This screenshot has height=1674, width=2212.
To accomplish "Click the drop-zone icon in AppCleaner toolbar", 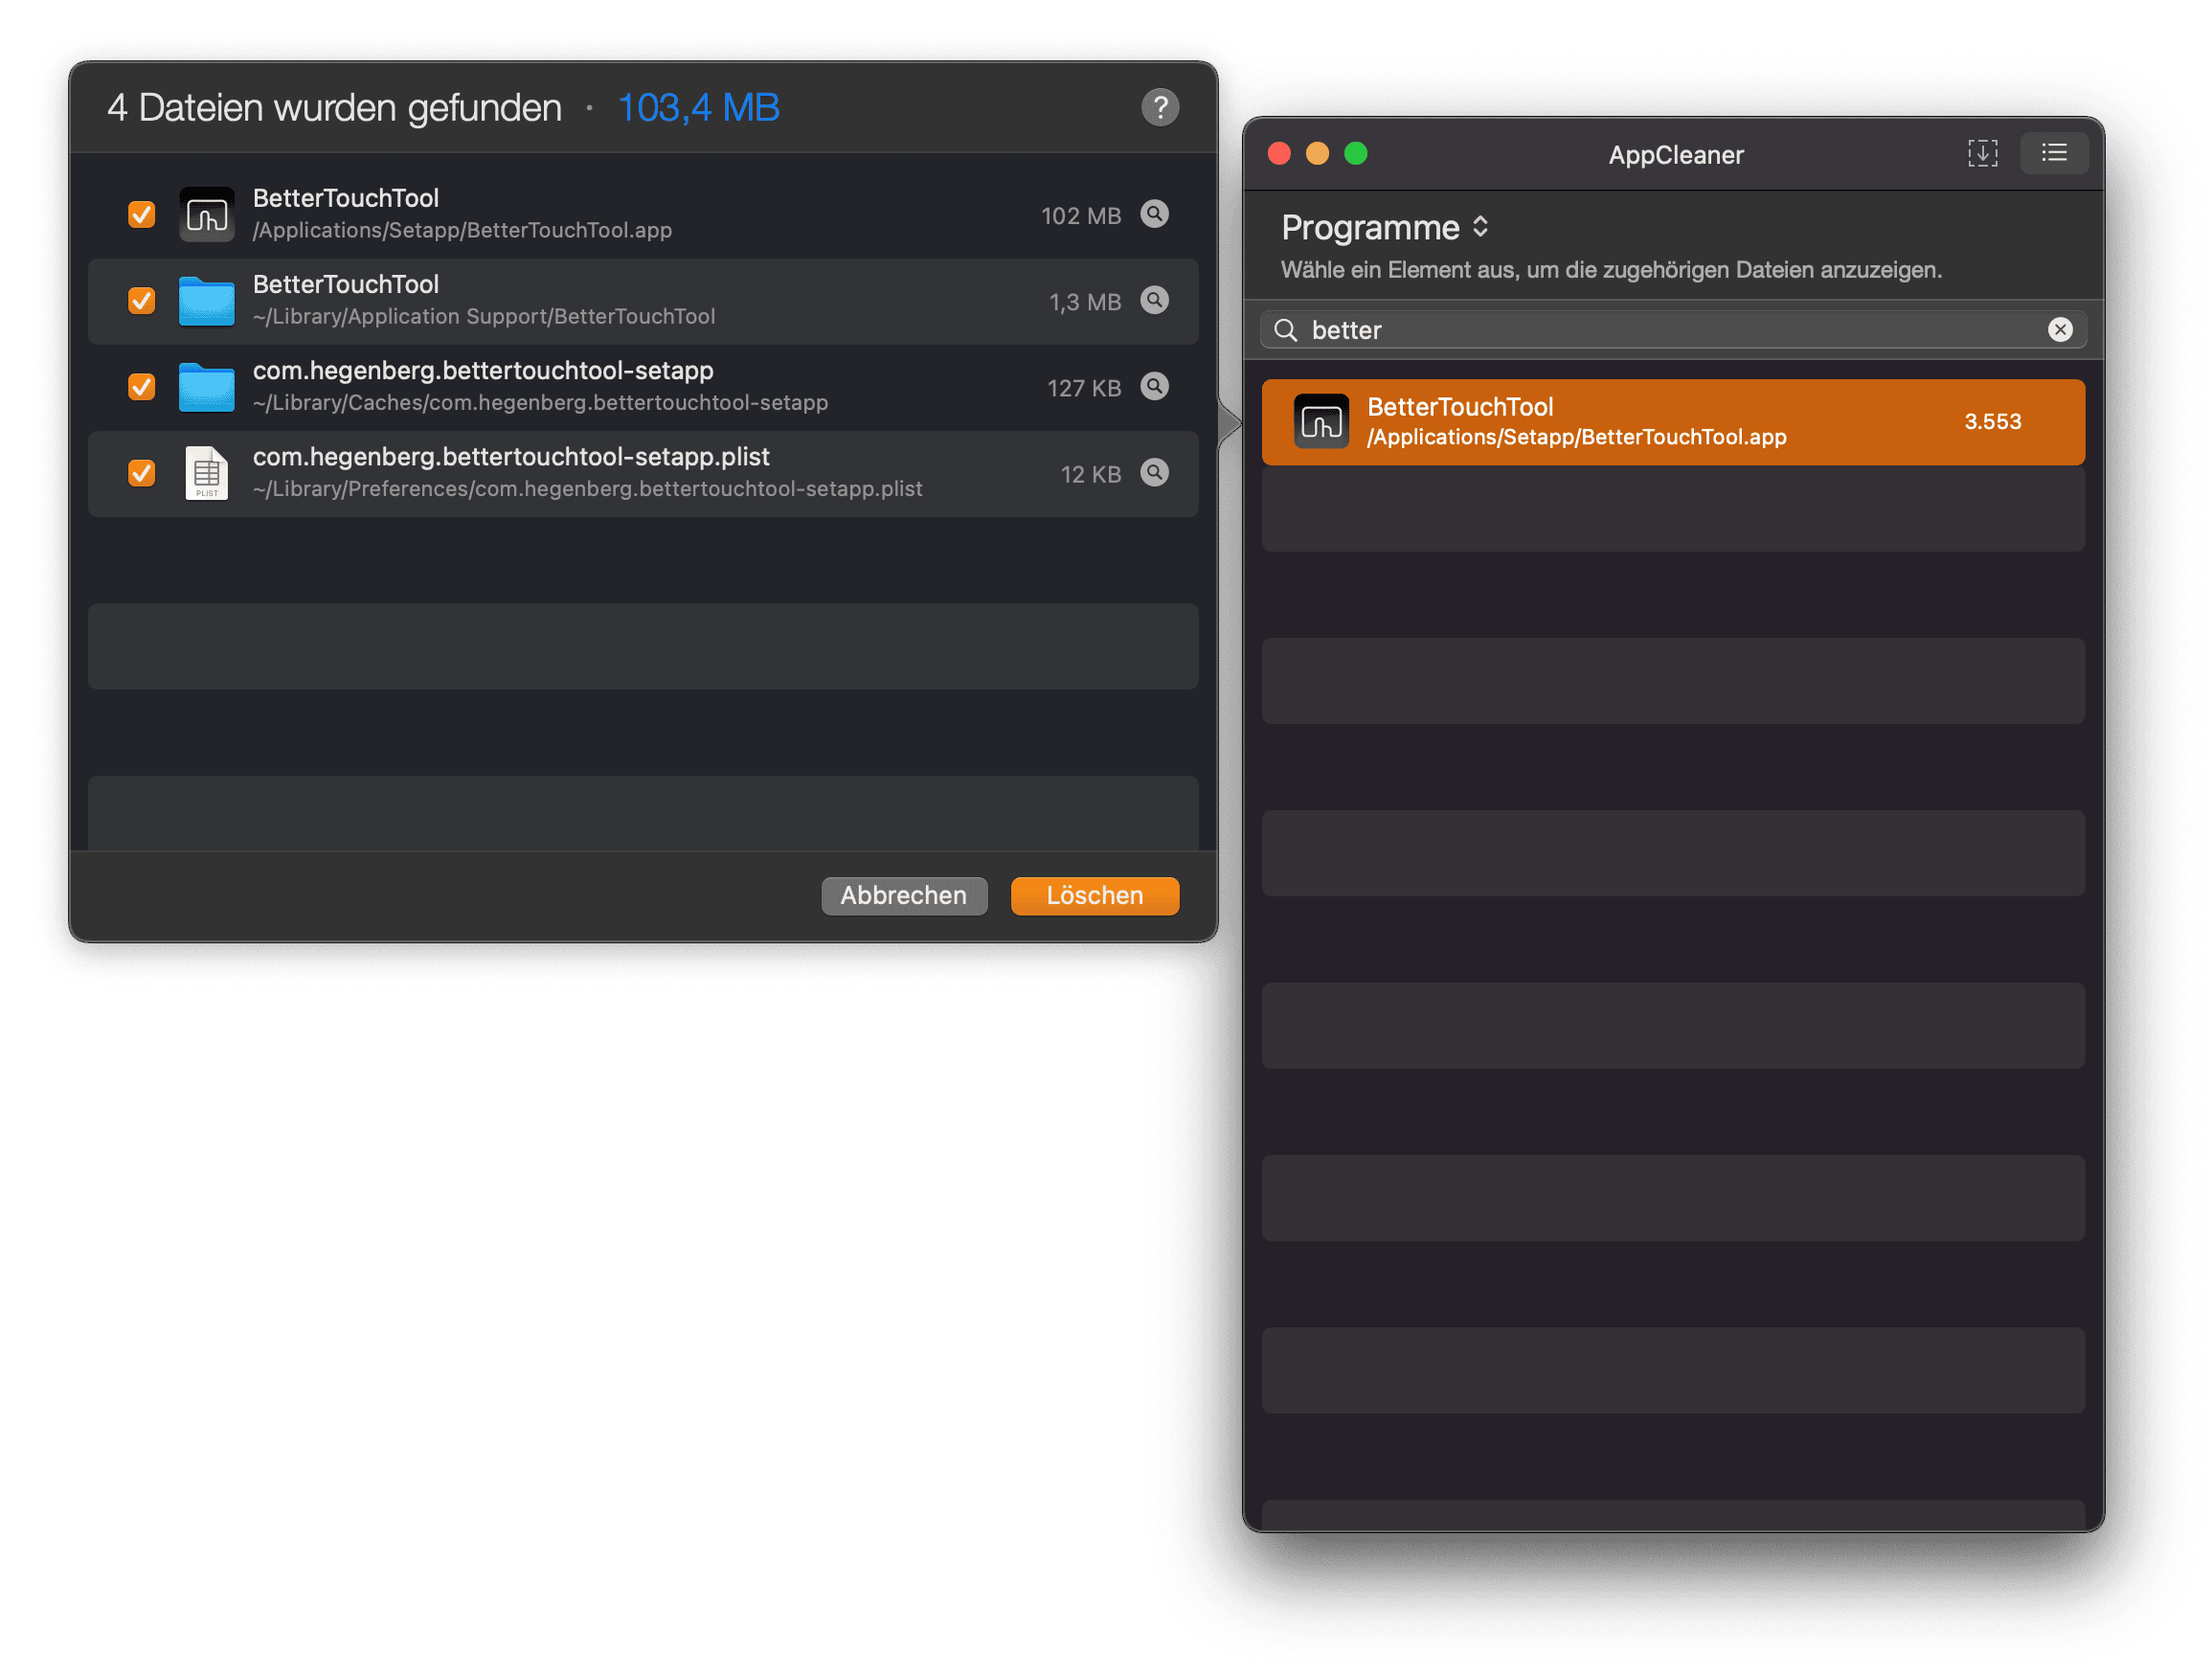I will [1982, 153].
